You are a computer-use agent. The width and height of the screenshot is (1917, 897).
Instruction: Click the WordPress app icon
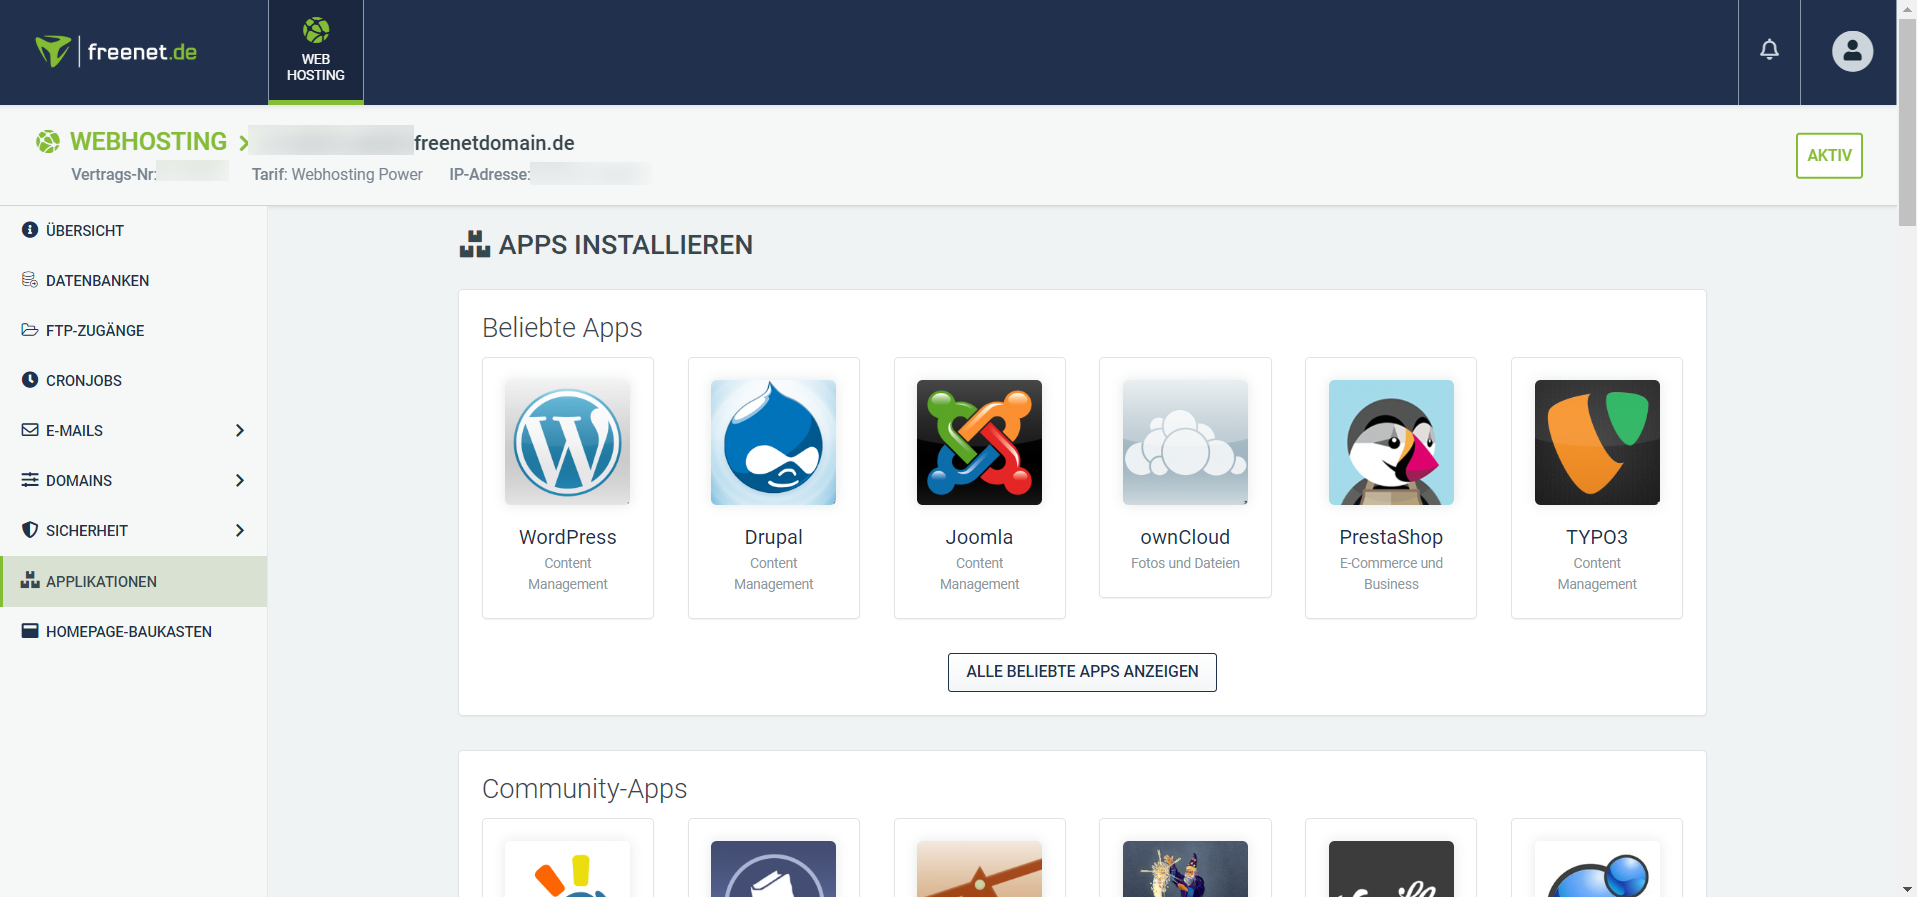tap(568, 442)
